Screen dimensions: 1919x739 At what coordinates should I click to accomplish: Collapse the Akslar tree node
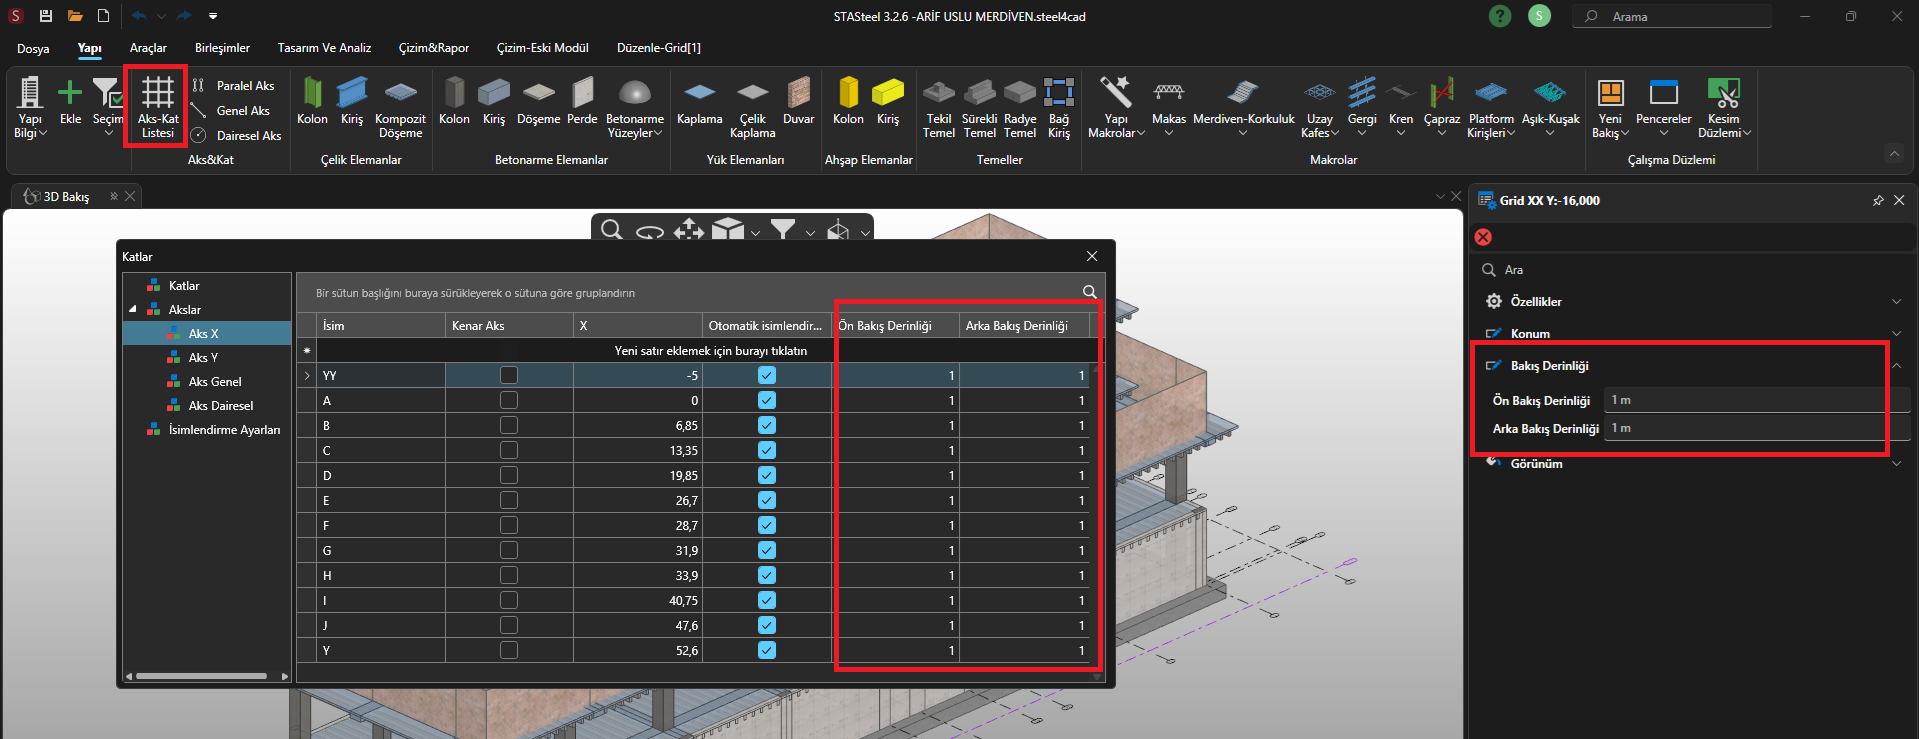pyautogui.click(x=133, y=310)
